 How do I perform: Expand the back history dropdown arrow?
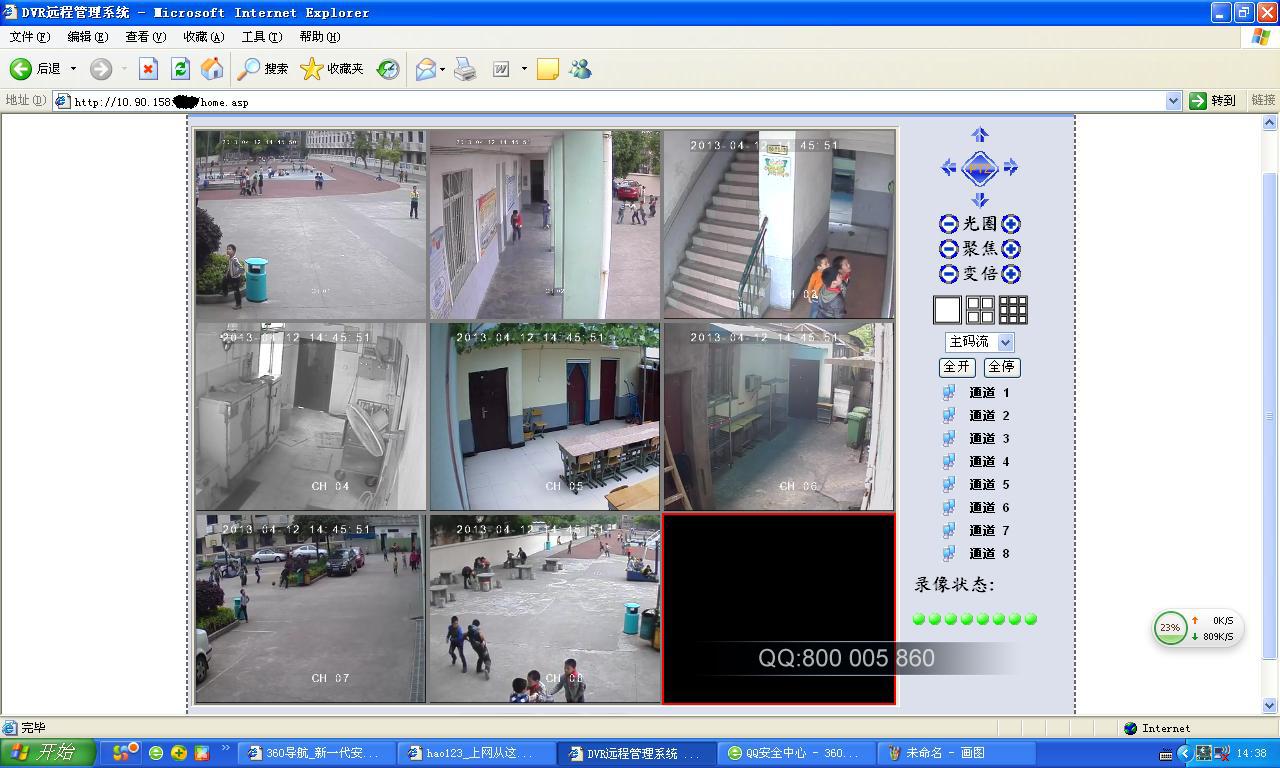pyautogui.click(x=73, y=69)
